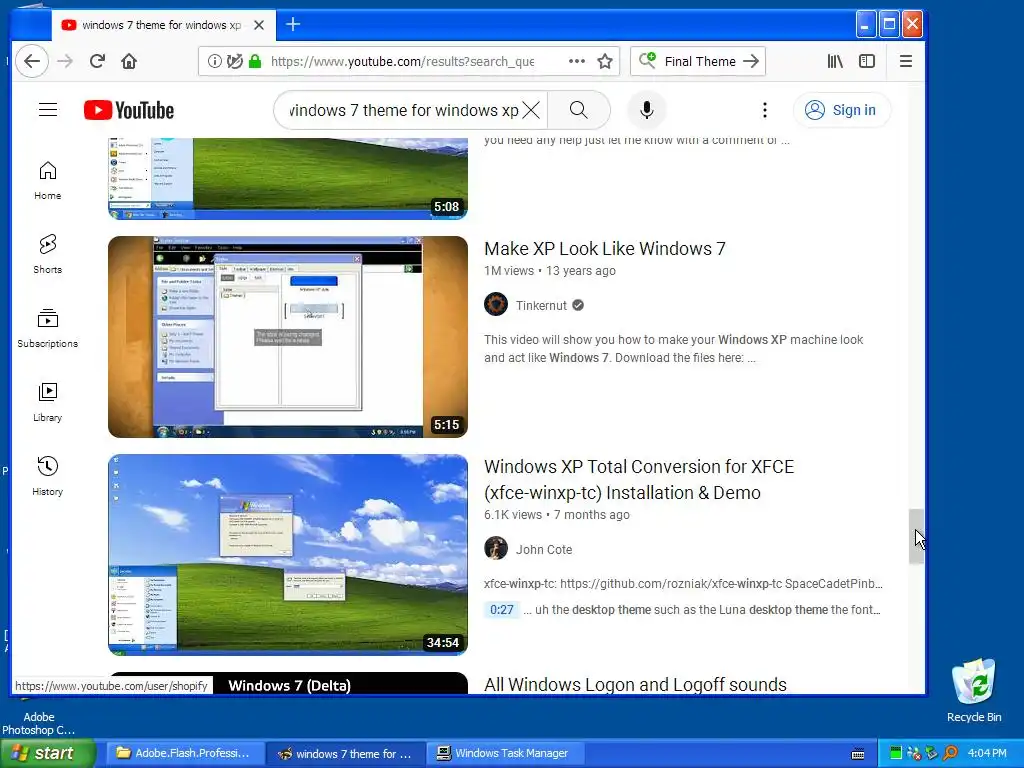Open Shorts in the YouTube sidebar
Screen dimensions: 1024x768
point(48,254)
